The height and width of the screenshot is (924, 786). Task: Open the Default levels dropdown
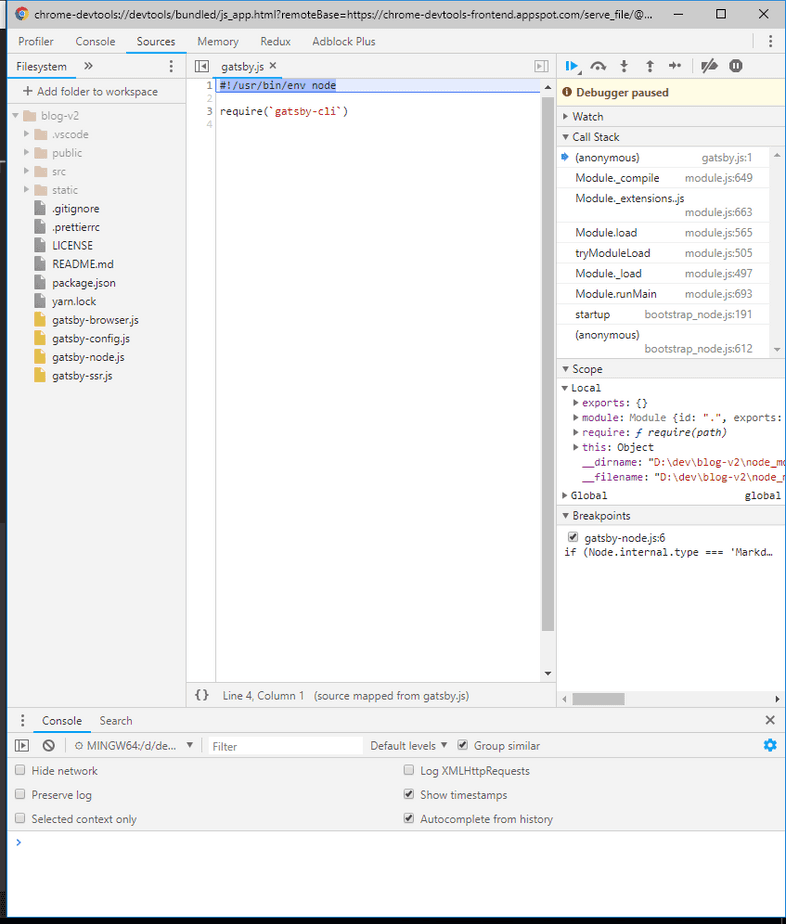(x=408, y=746)
